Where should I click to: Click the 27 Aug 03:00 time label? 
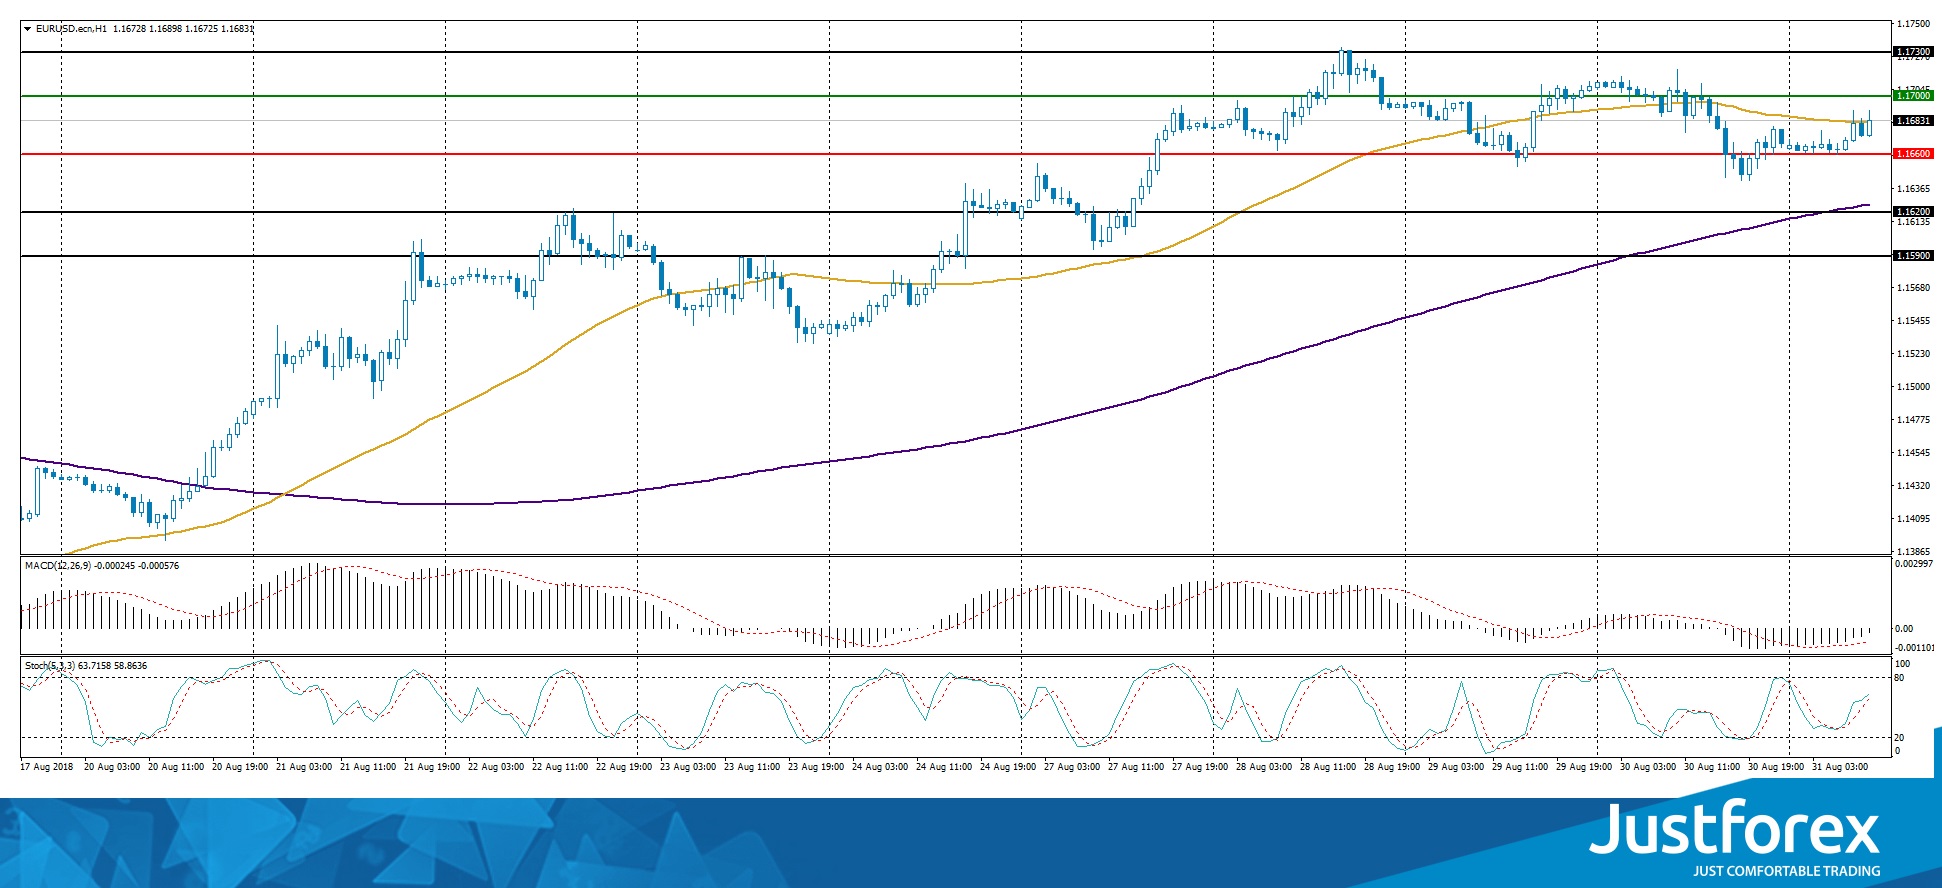click(x=1072, y=767)
